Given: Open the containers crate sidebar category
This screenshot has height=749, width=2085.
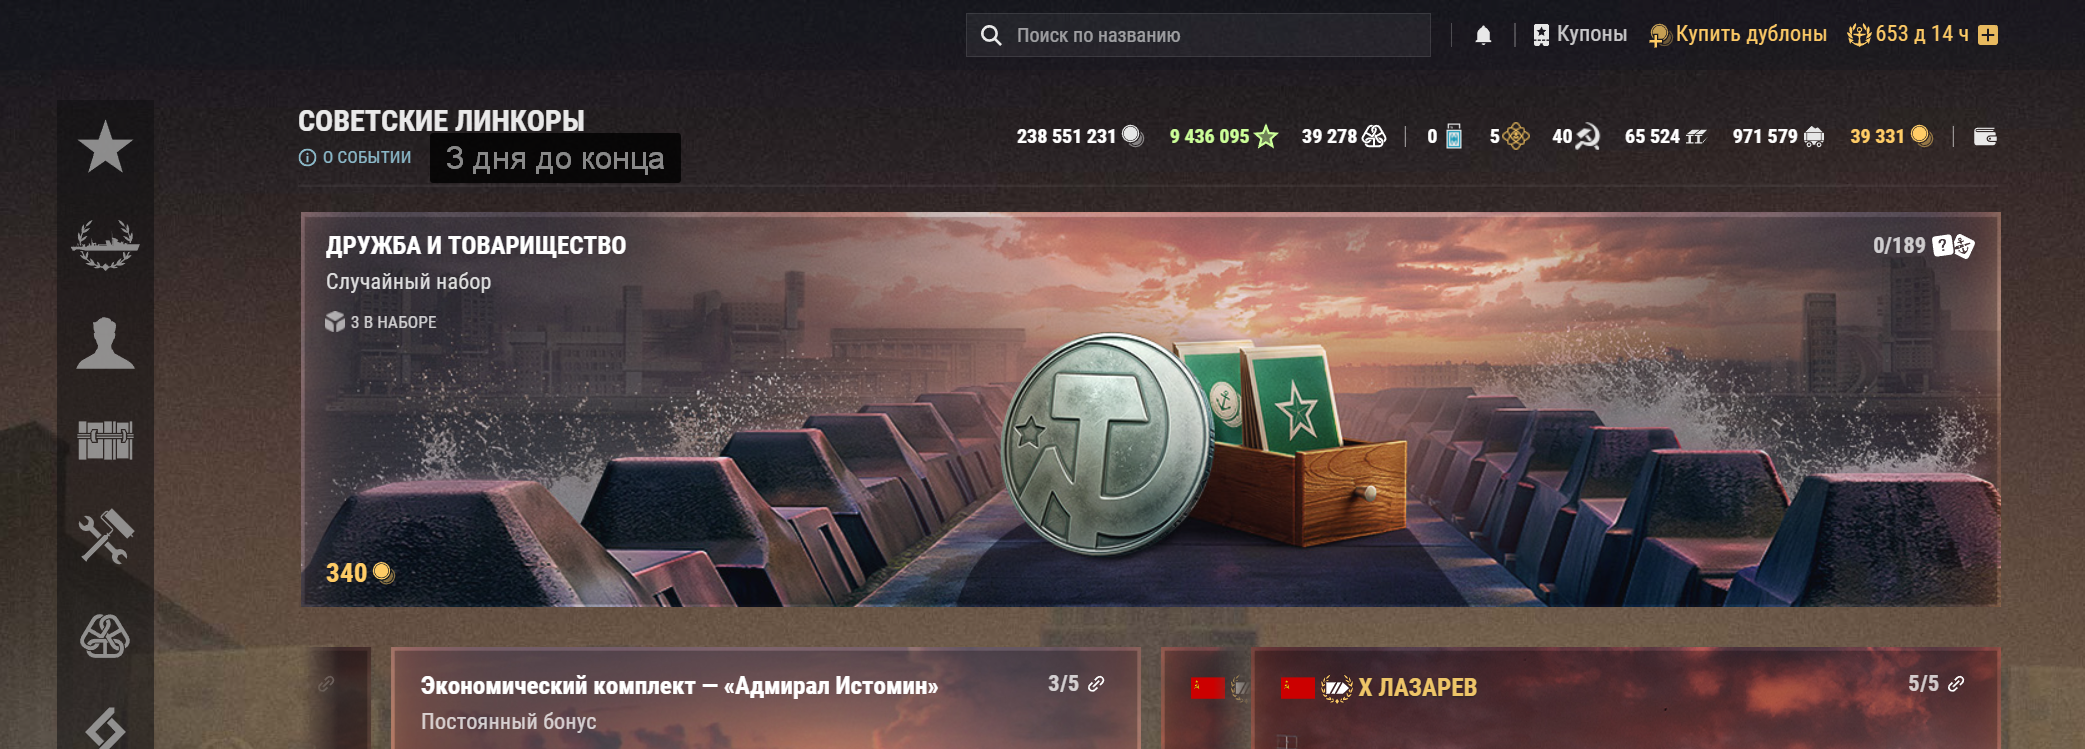Looking at the screenshot, I should tap(105, 440).
